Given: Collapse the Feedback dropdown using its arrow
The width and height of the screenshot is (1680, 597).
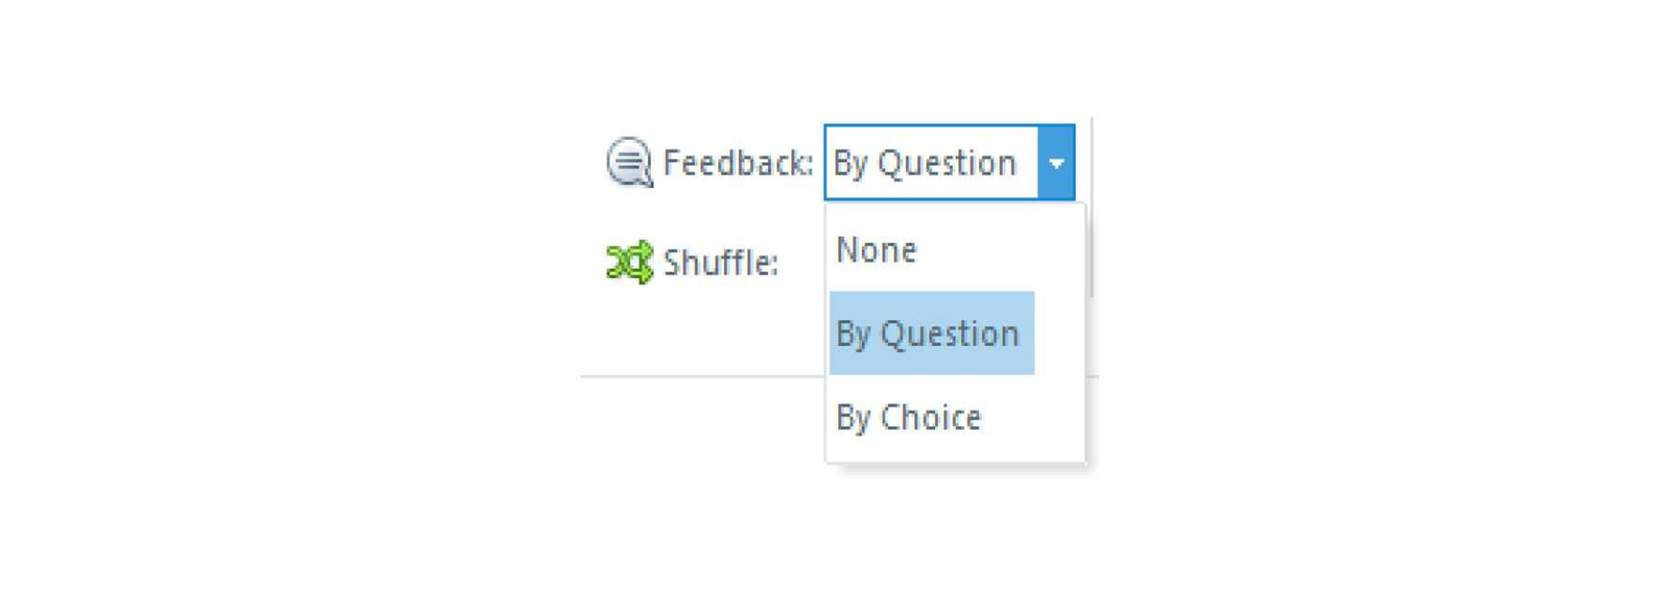Looking at the screenshot, I should click(x=1056, y=162).
